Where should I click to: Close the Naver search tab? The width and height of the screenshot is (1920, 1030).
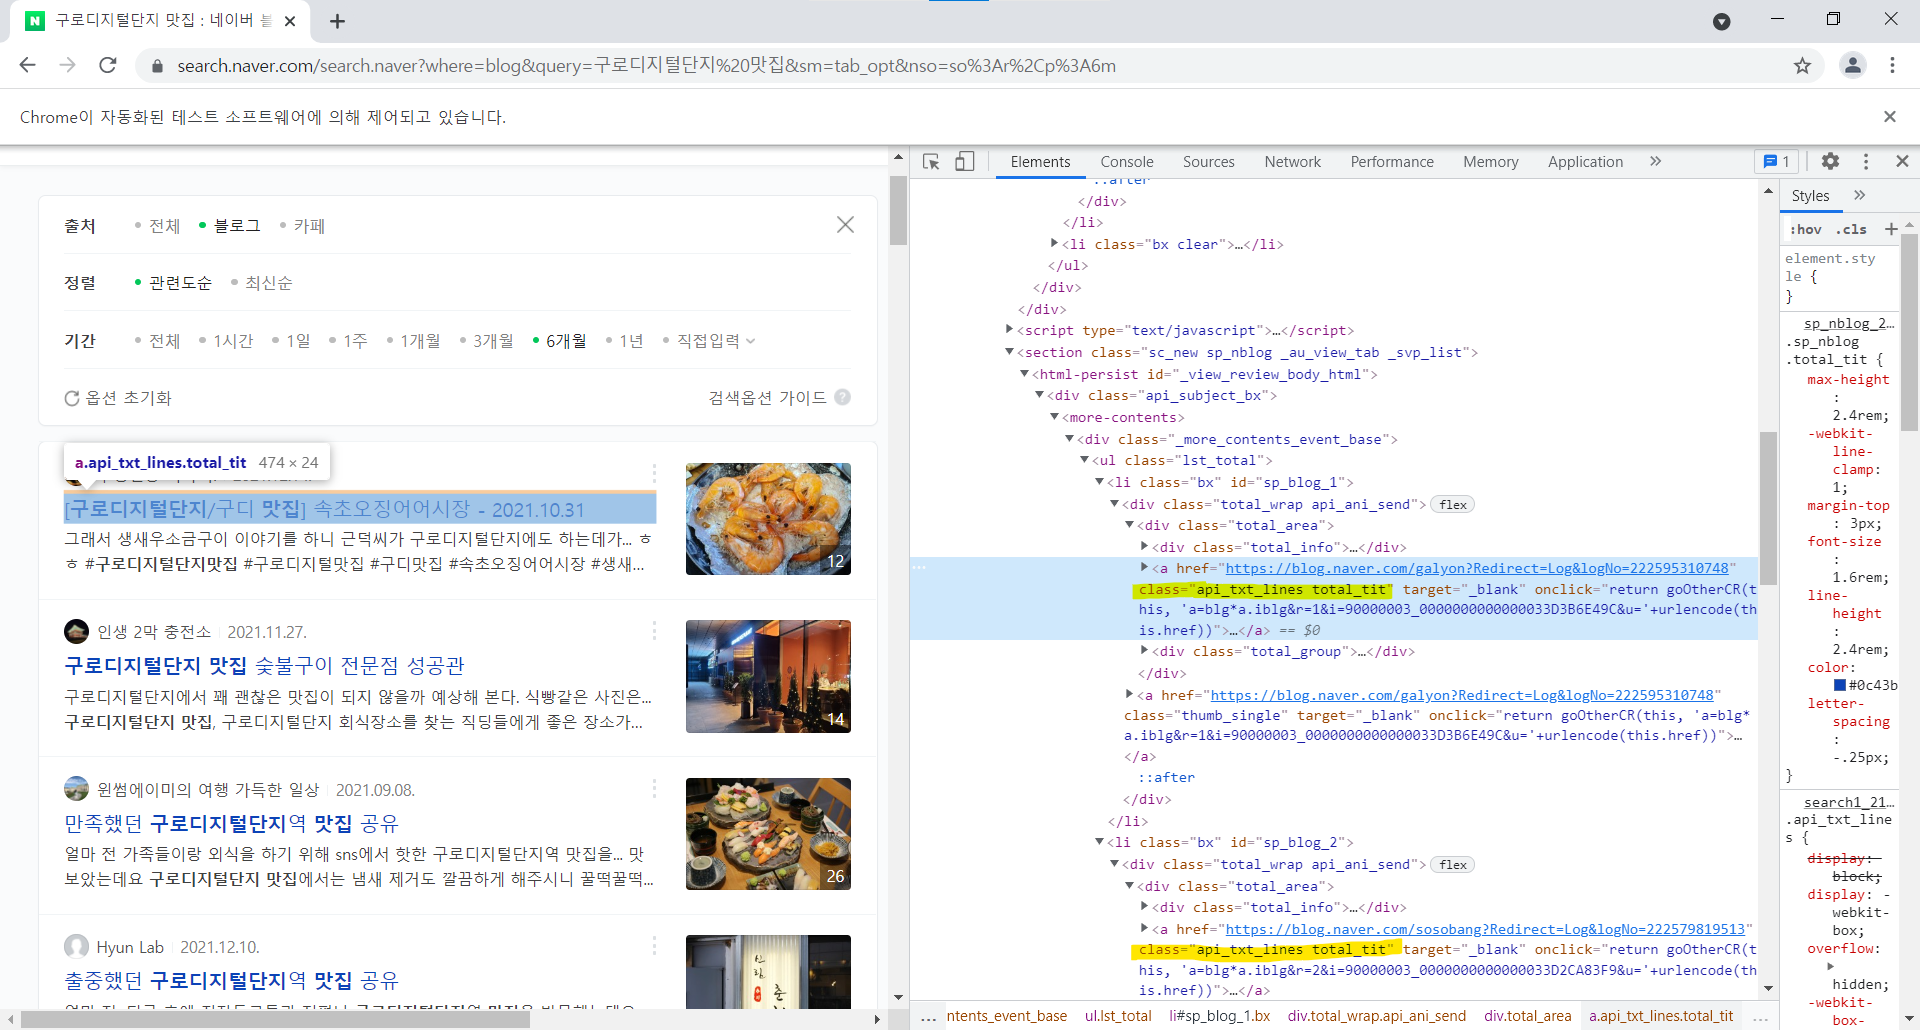point(290,21)
